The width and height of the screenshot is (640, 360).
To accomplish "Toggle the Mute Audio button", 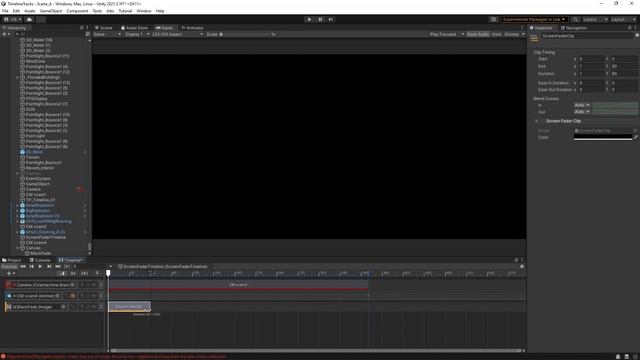I will (x=478, y=34).
